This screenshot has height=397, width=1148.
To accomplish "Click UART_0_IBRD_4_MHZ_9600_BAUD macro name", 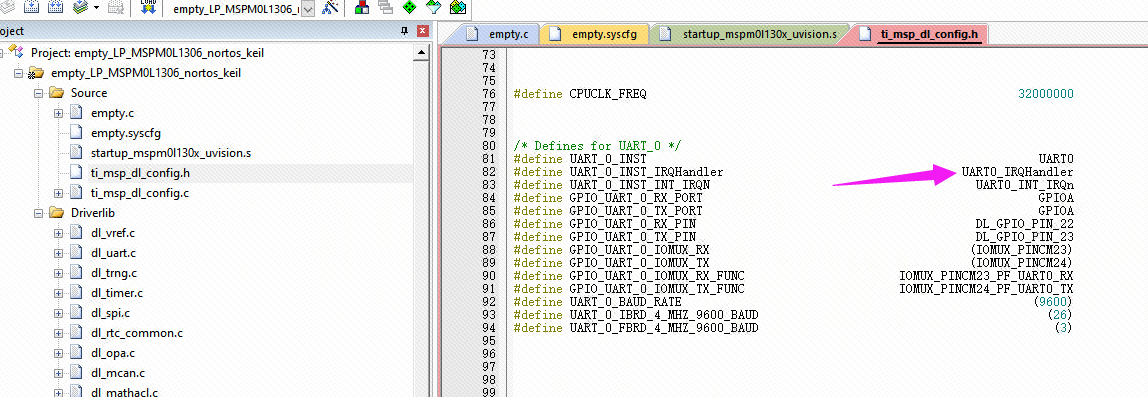I will click(x=663, y=315).
